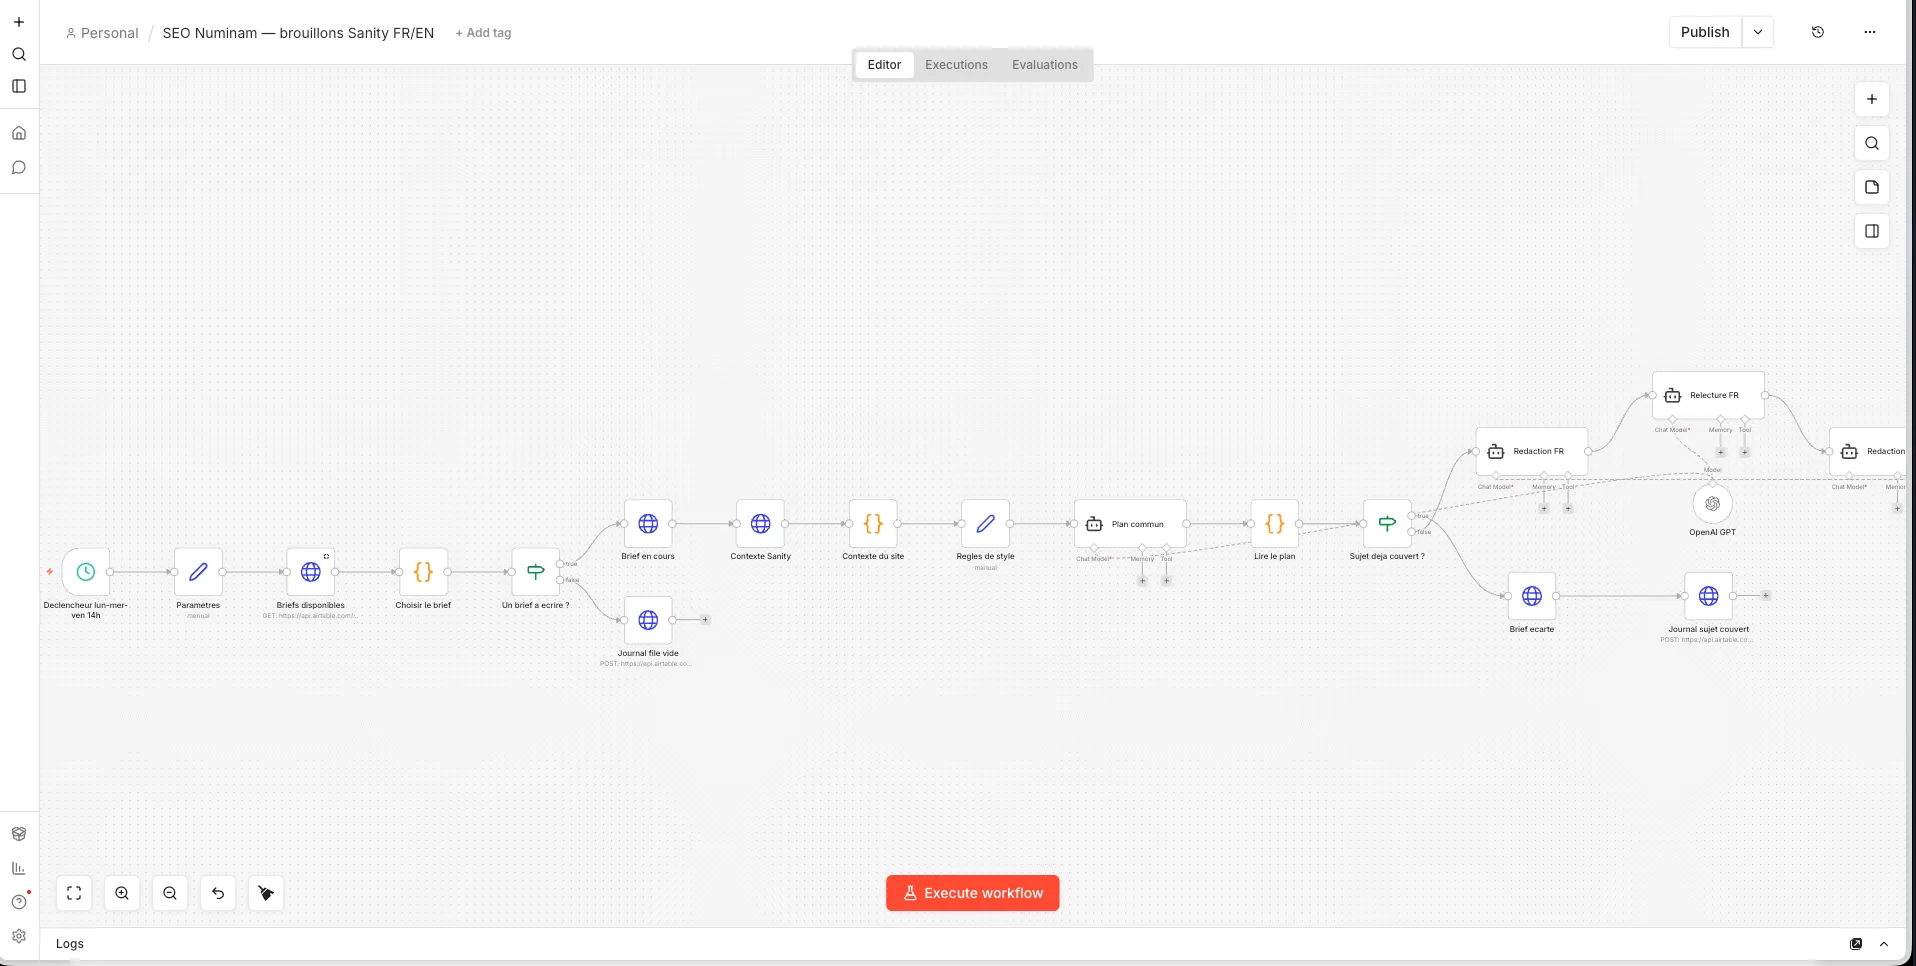Add a sticky note to the canvas

click(x=1872, y=187)
